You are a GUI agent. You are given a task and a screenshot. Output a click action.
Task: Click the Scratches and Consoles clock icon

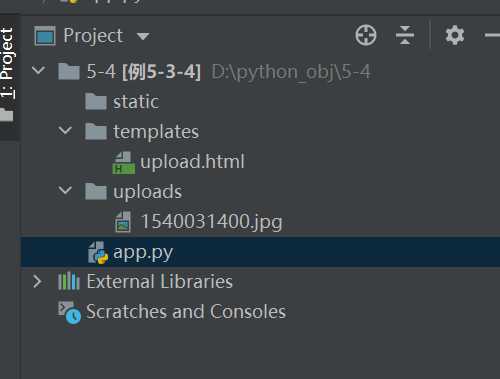pyautogui.click(x=69, y=312)
